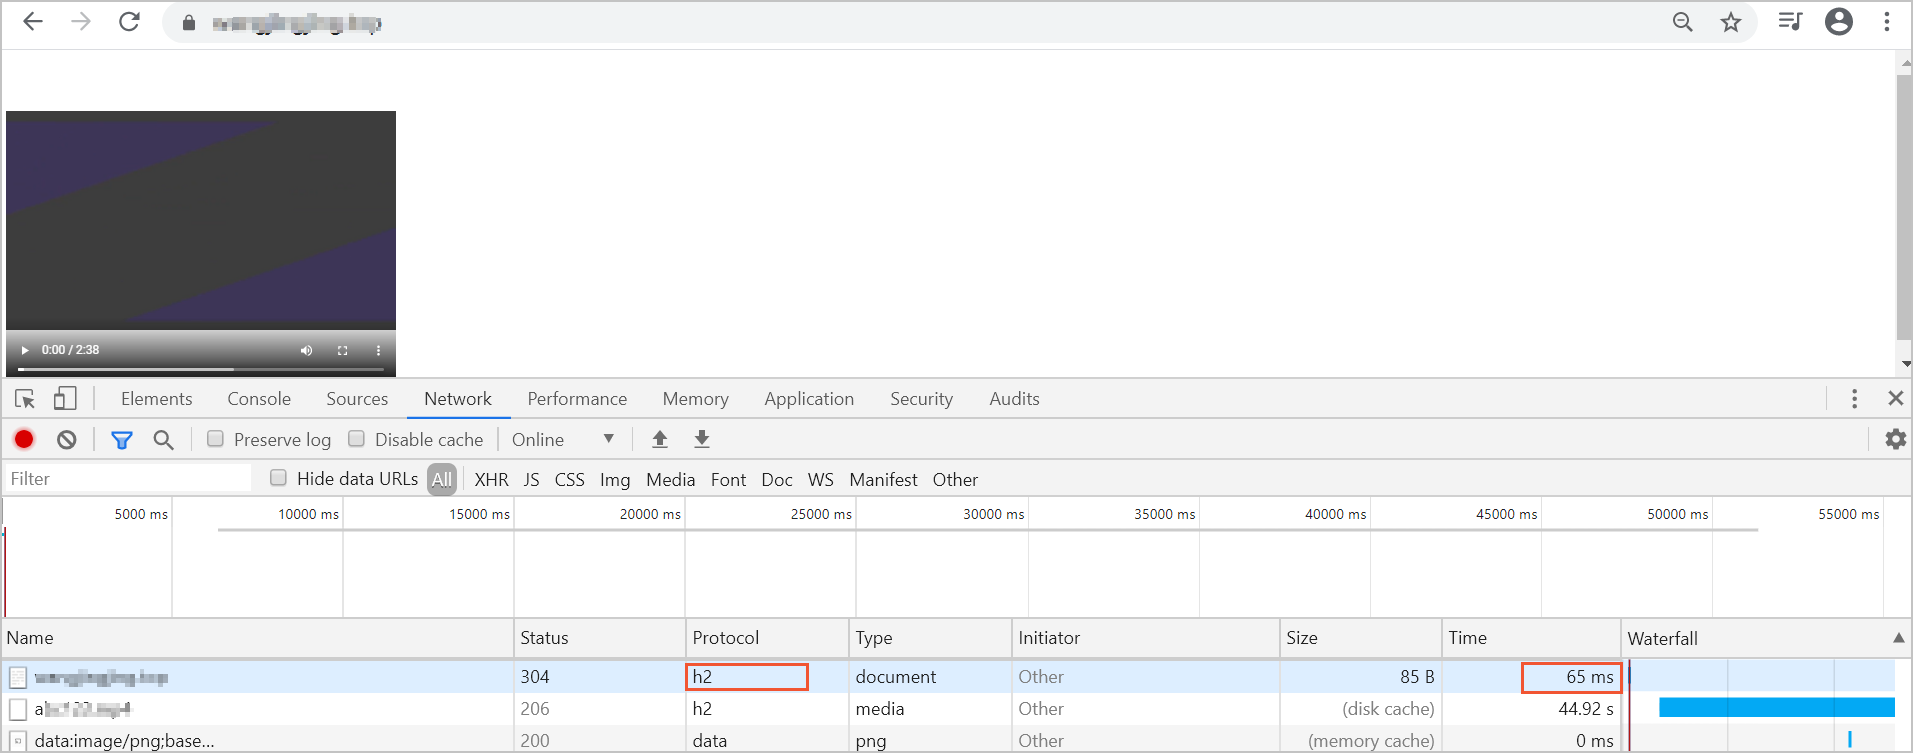Click the browser forward arrow
This screenshot has height=753, width=1913.
click(x=81, y=22)
